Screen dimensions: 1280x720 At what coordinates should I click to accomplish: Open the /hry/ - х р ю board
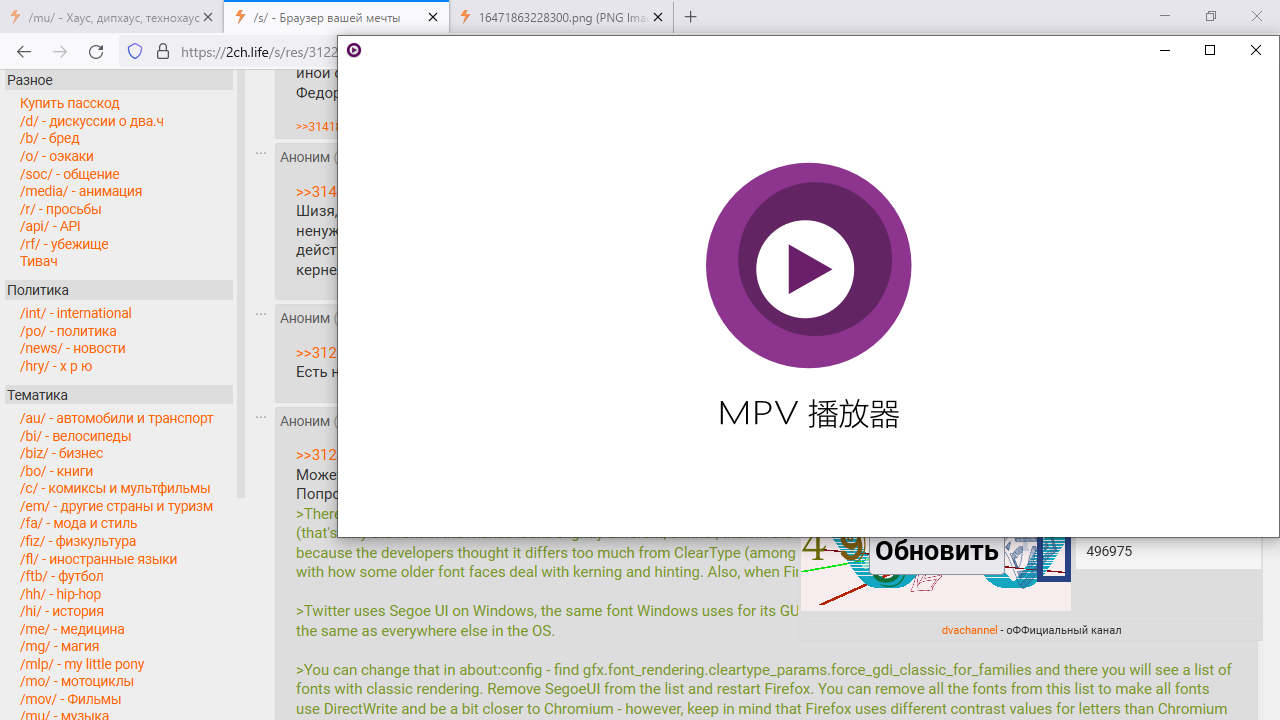coord(56,366)
